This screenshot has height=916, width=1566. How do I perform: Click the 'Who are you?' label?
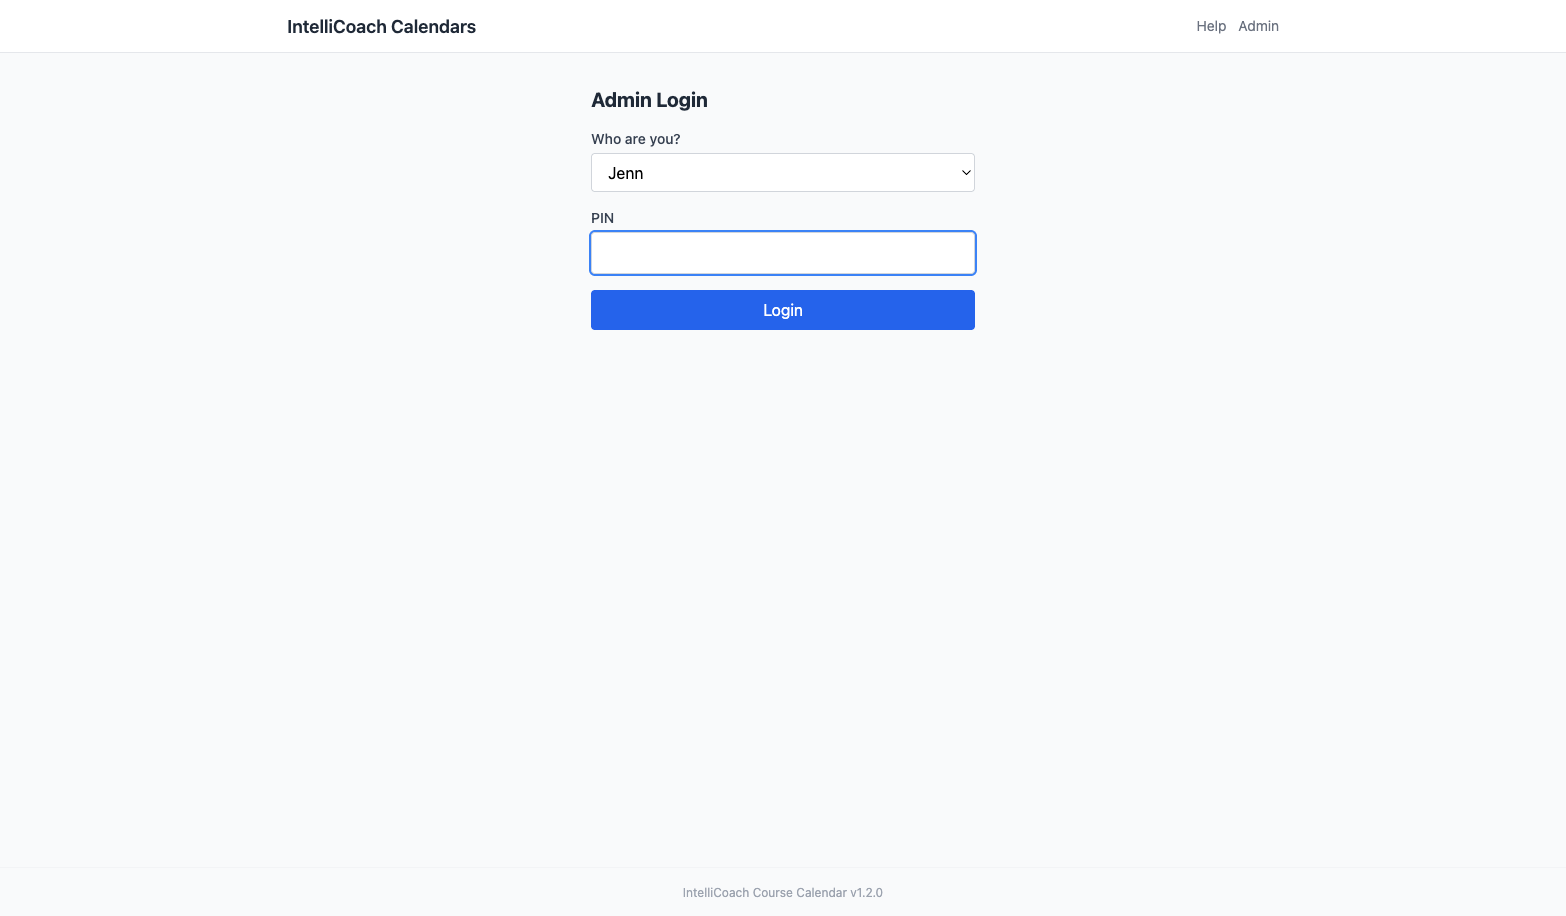click(x=635, y=139)
